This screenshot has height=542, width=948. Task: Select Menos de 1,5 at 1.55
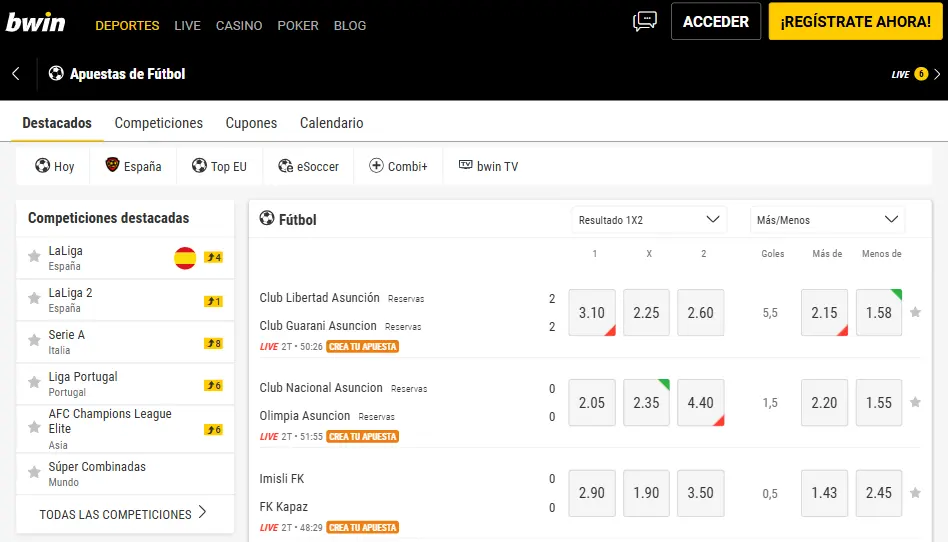[x=879, y=402]
